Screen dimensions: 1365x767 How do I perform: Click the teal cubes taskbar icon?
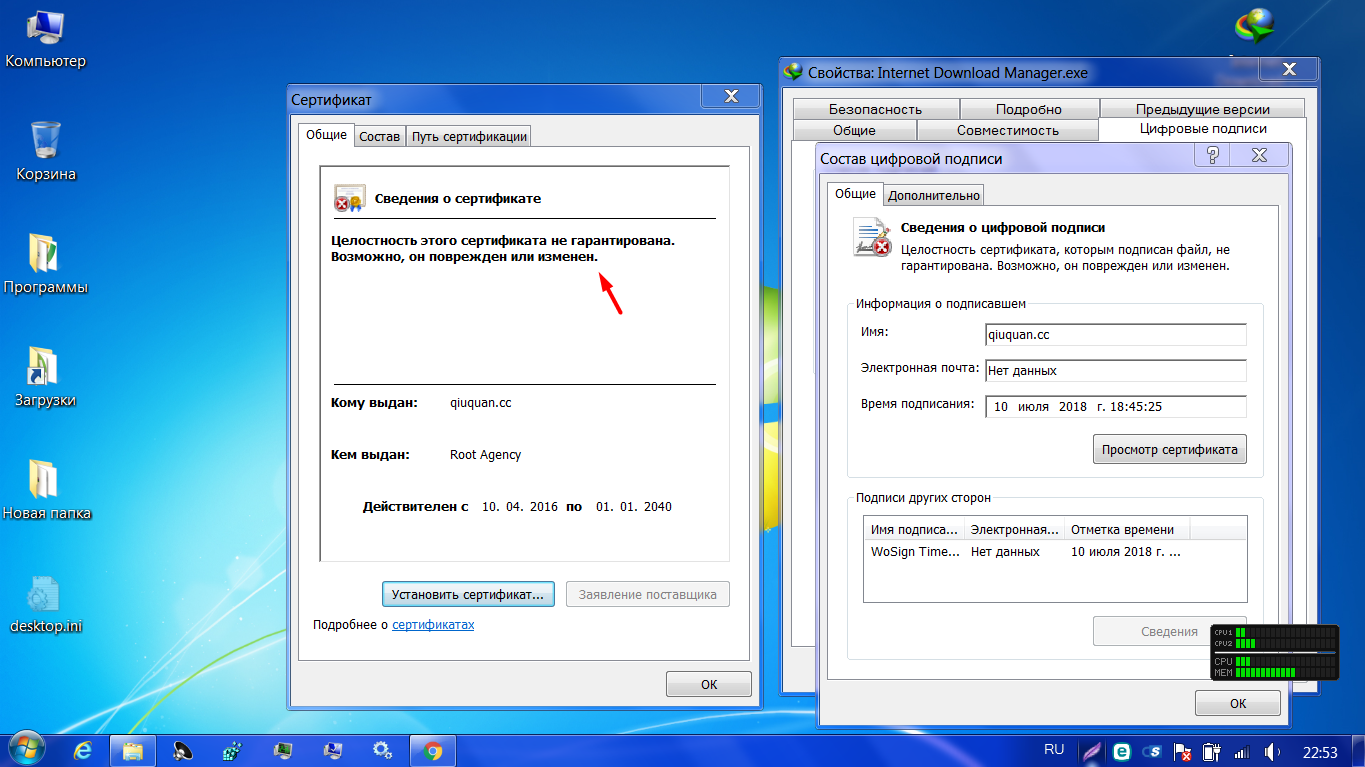232,749
